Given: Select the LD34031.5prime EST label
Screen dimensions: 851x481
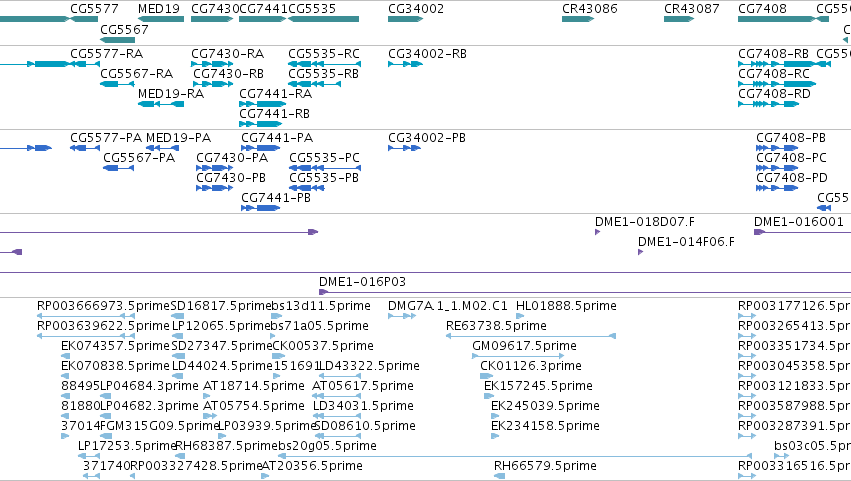Looking at the screenshot, I should click(363, 406).
